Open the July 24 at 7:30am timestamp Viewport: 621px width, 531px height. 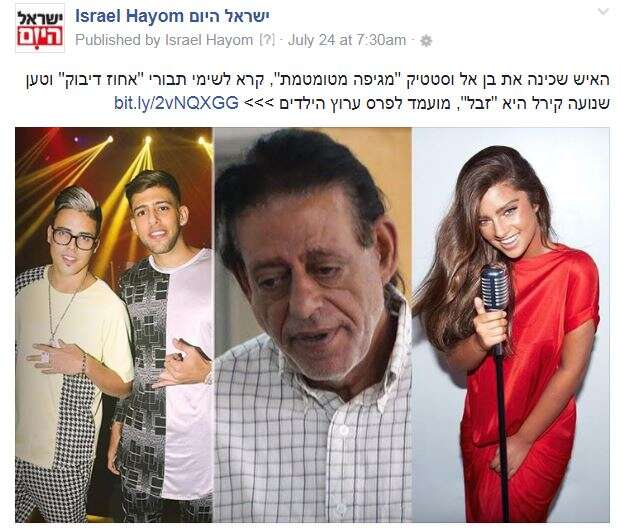[347, 40]
